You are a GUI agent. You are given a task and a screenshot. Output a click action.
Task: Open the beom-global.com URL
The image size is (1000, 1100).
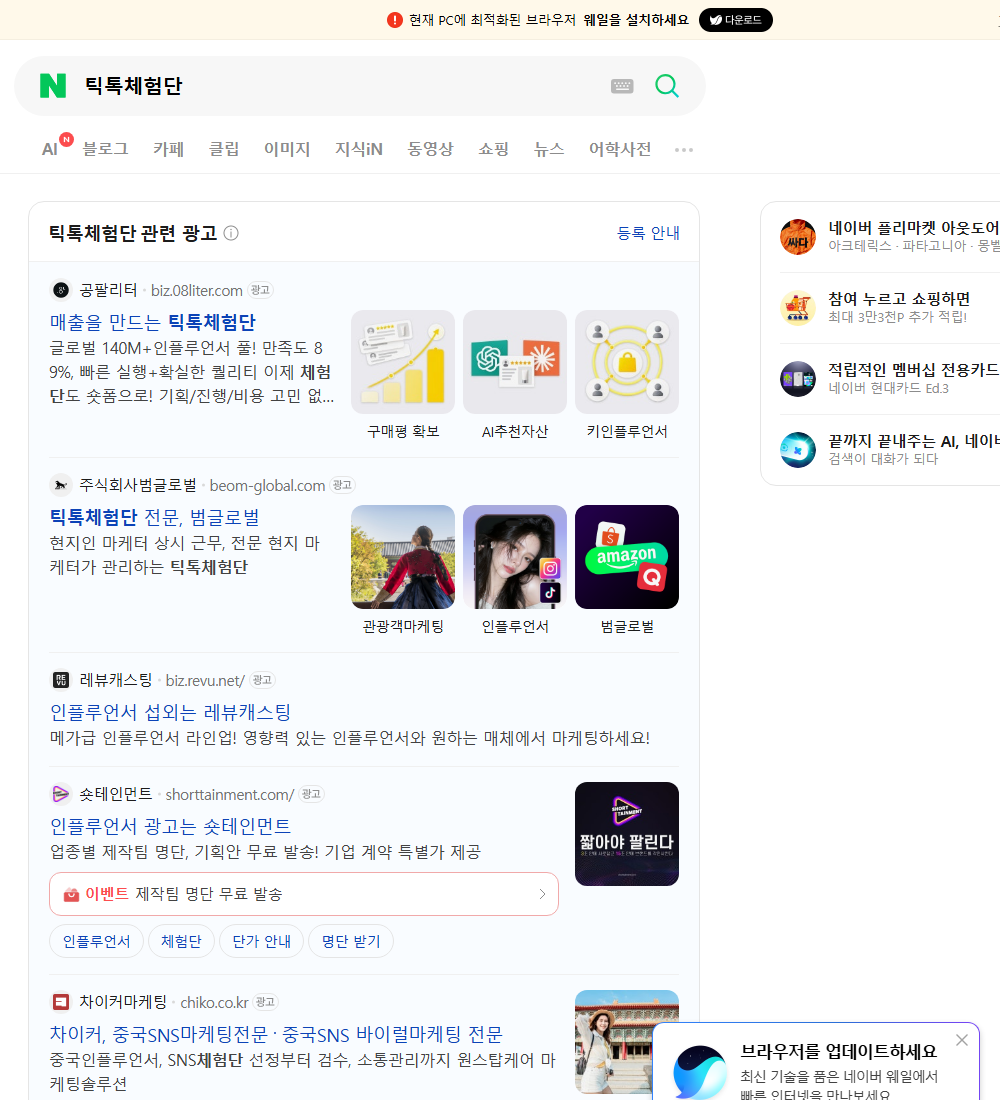pyautogui.click(x=267, y=485)
